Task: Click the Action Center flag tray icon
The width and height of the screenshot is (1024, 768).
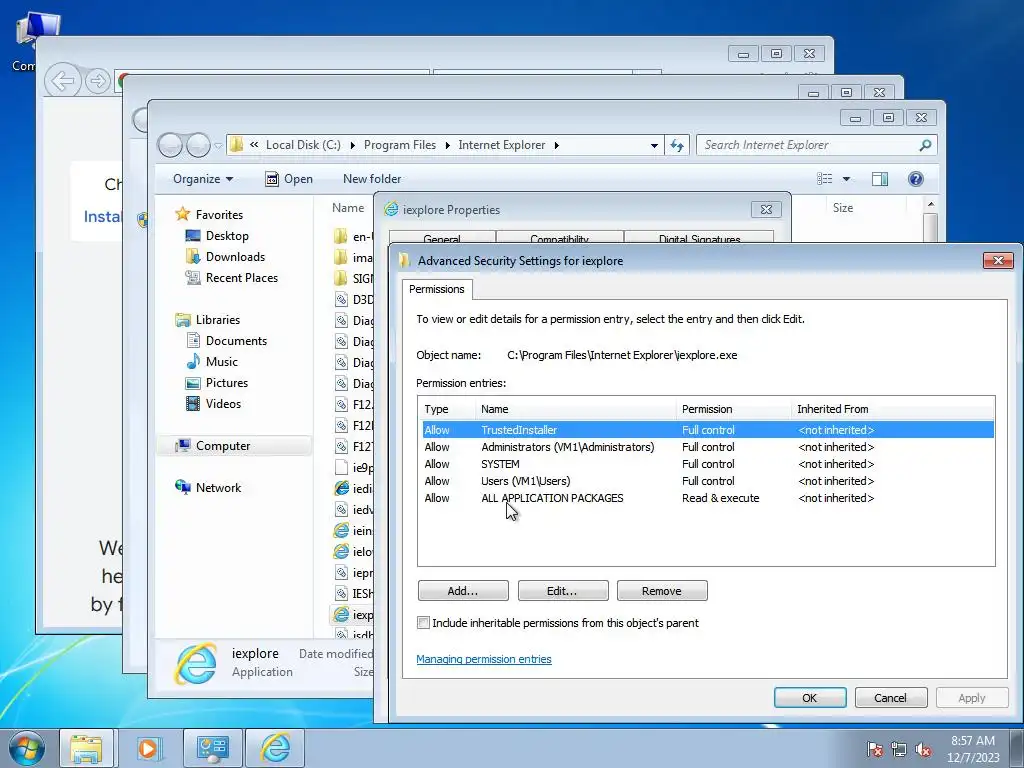Action: tap(874, 749)
